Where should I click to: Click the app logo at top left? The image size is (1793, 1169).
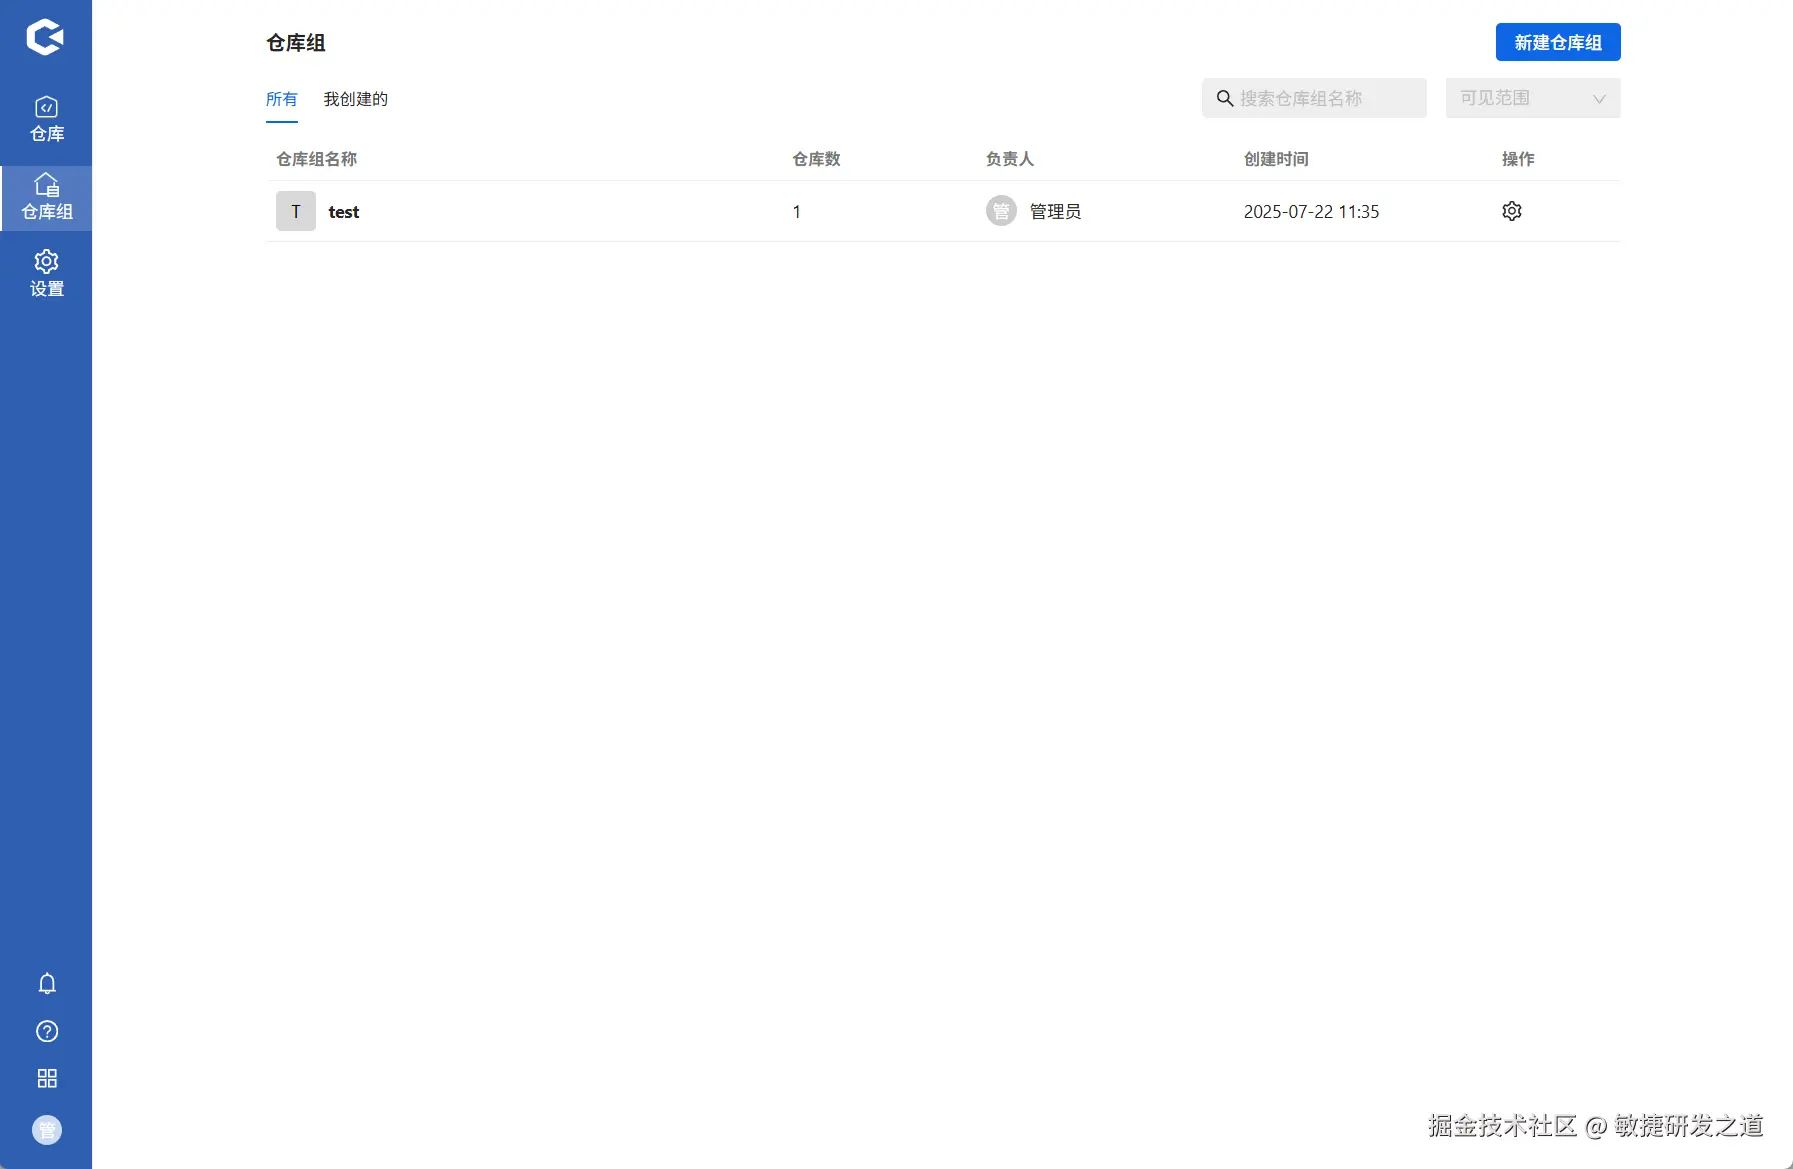tap(46, 37)
